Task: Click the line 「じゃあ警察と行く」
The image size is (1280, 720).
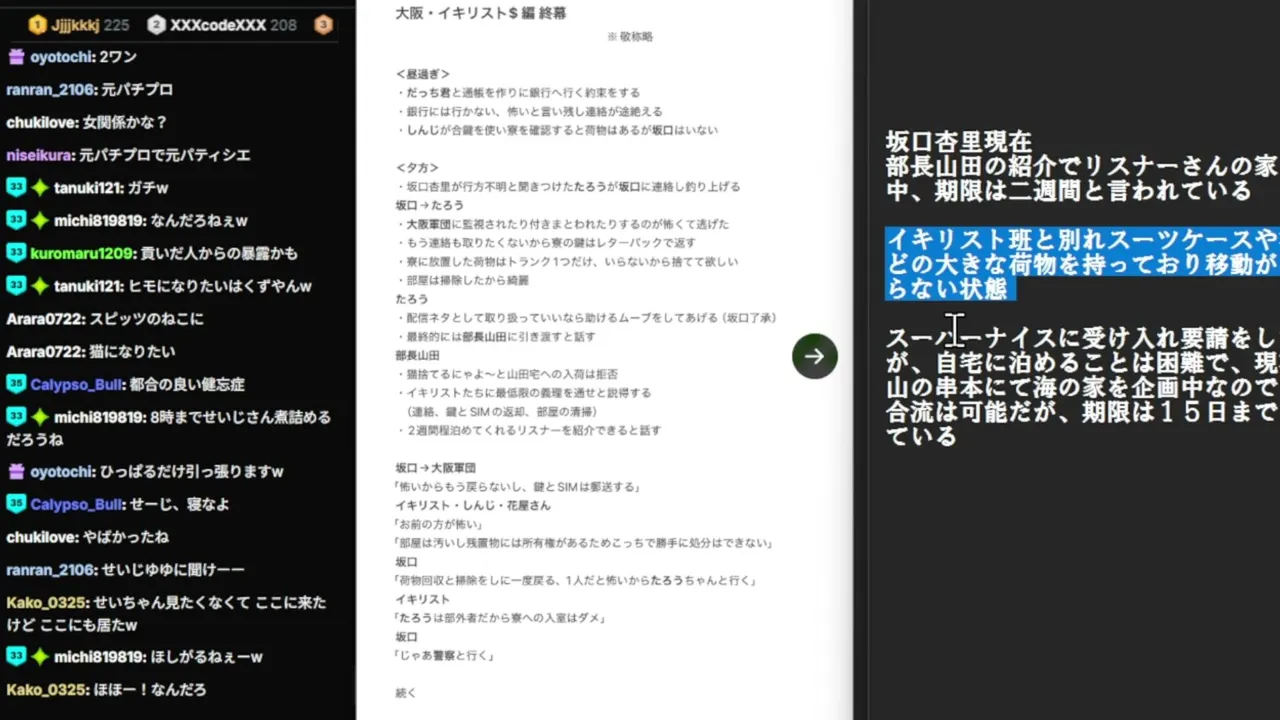Action: [x=445, y=655]
